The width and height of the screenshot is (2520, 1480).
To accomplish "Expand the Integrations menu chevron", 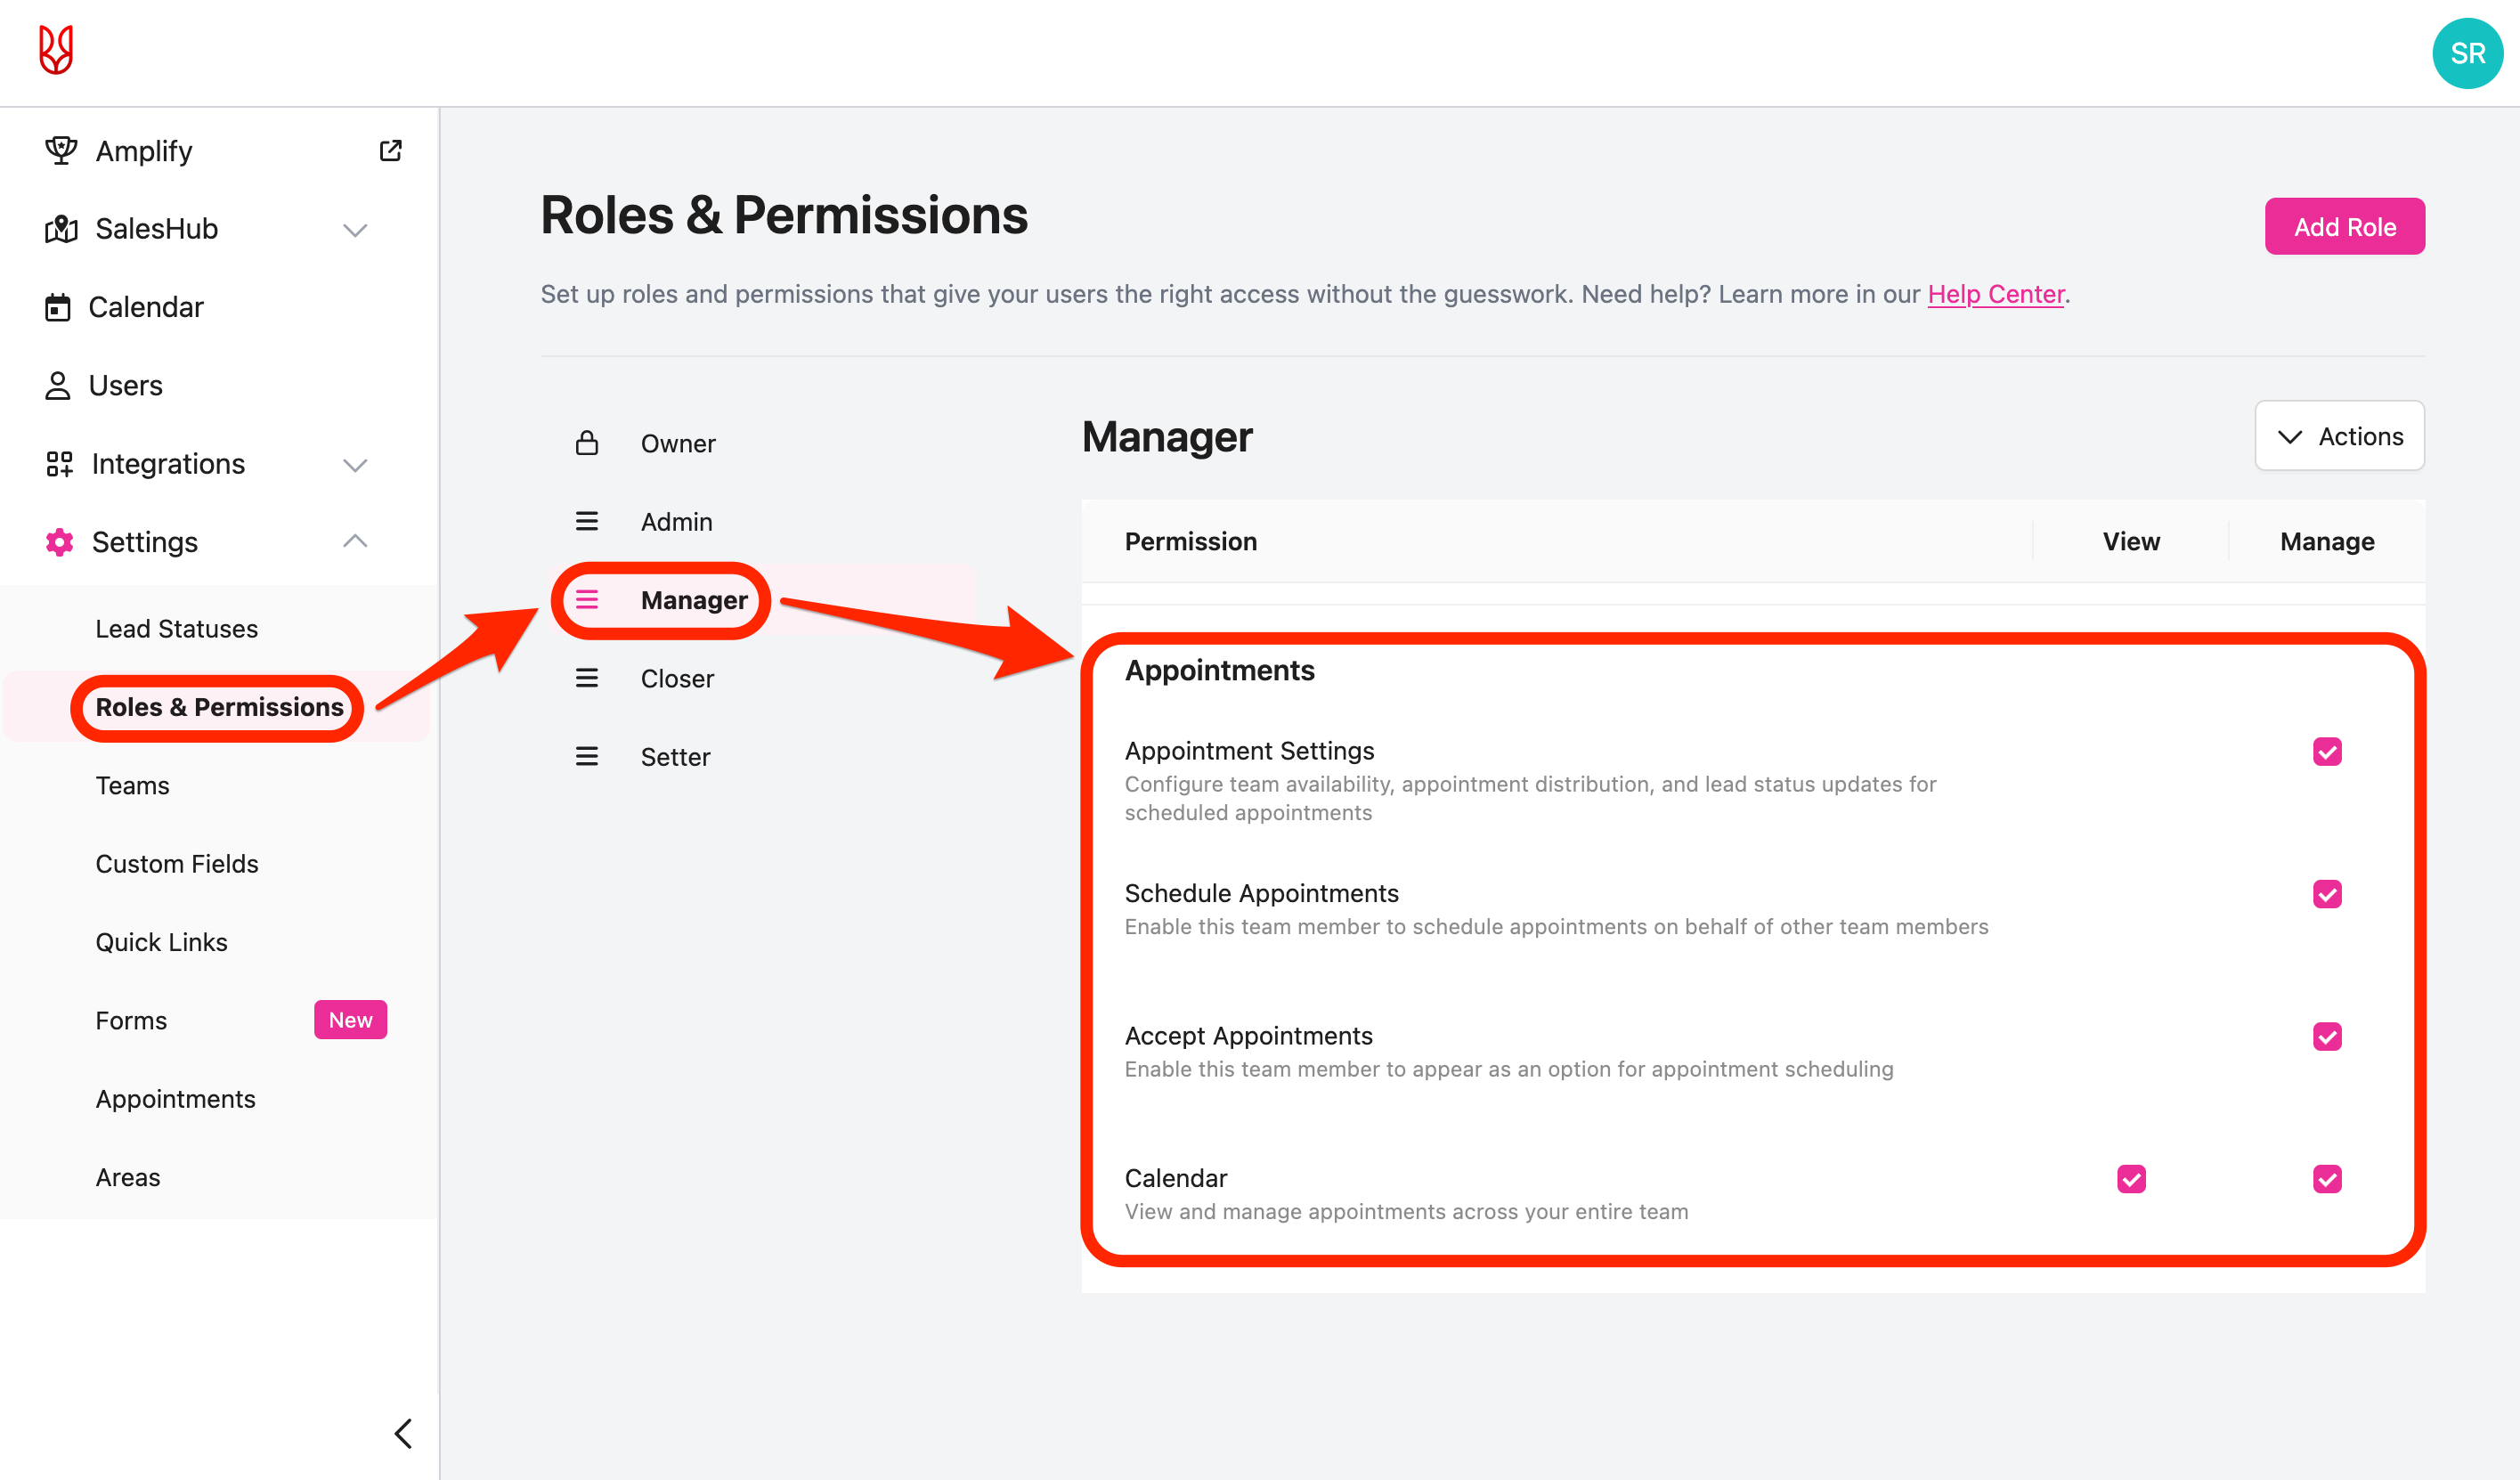I will (355, 465).
